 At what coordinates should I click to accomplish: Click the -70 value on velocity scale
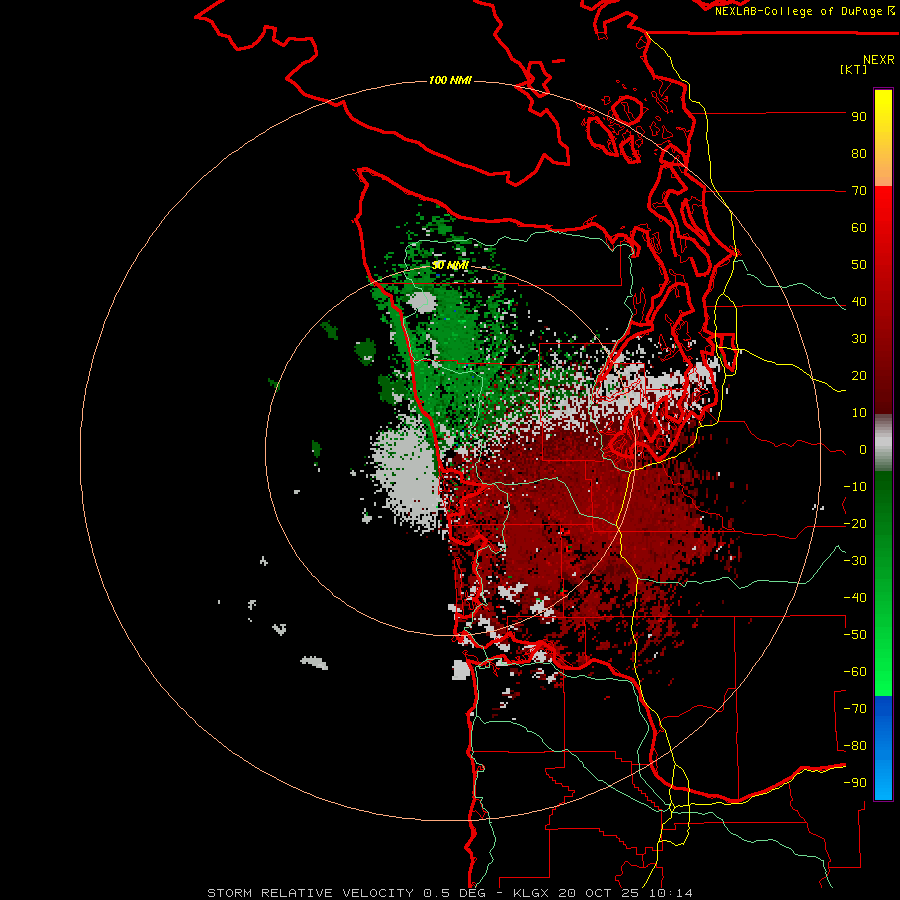click(855, 709)
